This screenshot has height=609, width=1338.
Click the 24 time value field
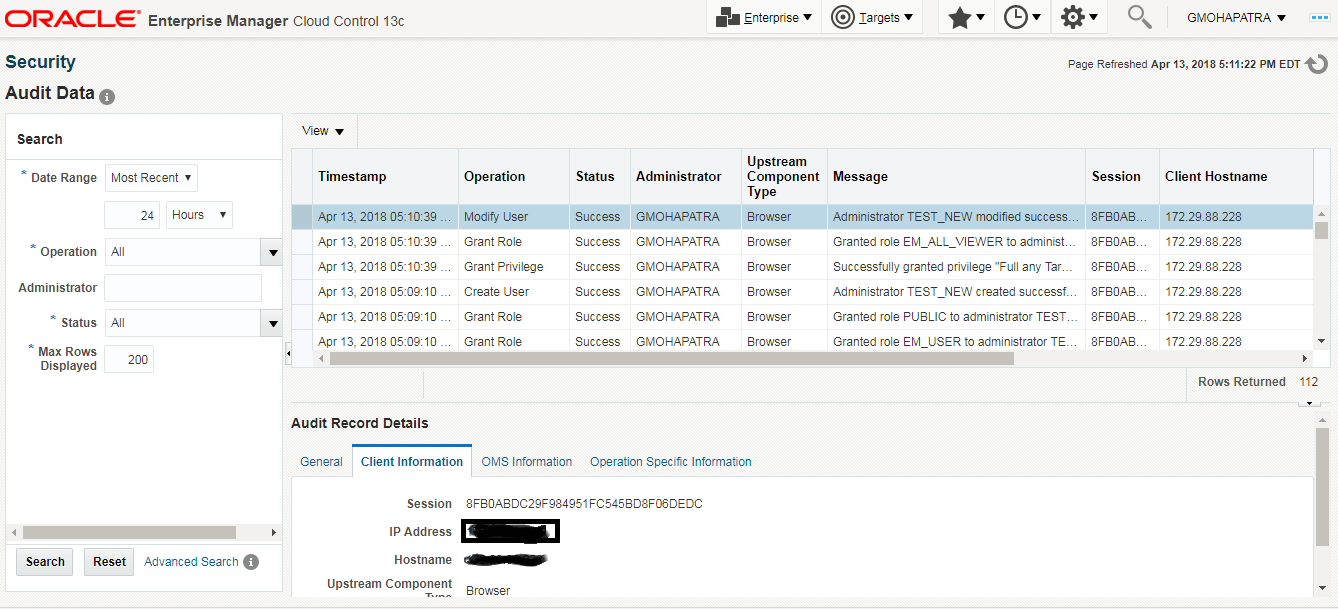point(132,215)
